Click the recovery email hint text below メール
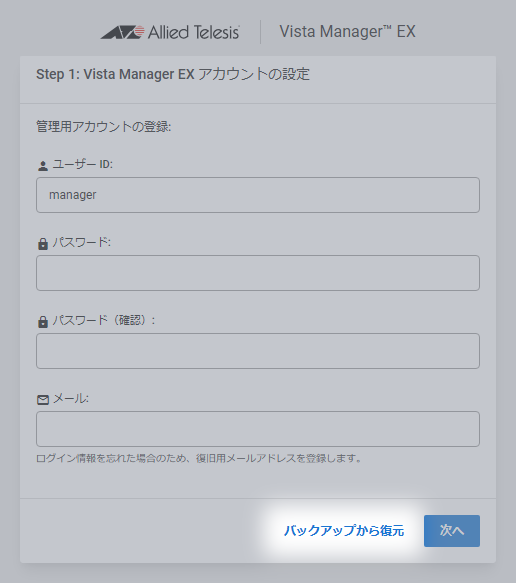The width and height of the screenshot is (516, 583). coord(199,458)
